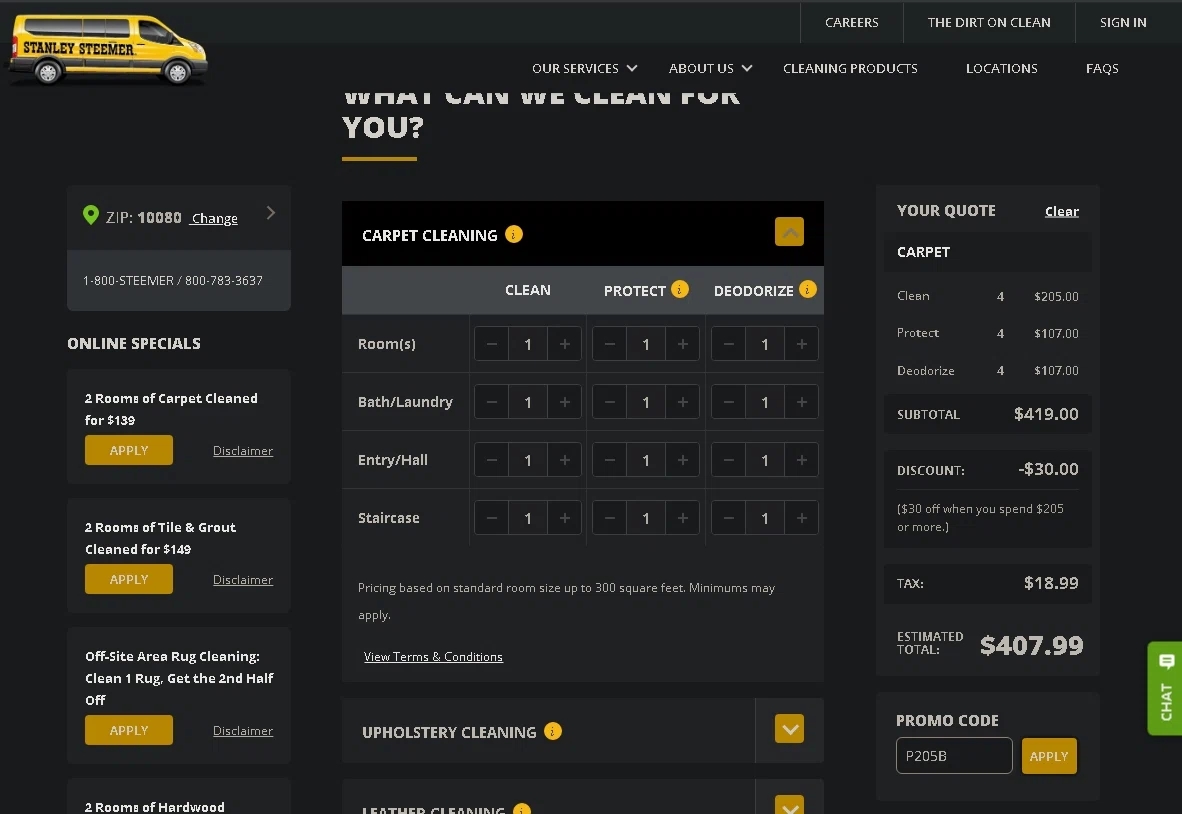Click Clear to reset your quote
Viewport: 1182px width, 814px height.
(1061, 211)
